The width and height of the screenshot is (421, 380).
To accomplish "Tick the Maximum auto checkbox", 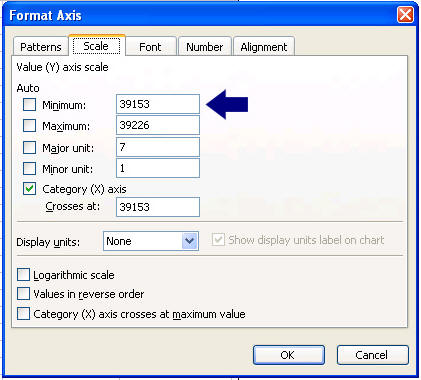I will (29, 126).
